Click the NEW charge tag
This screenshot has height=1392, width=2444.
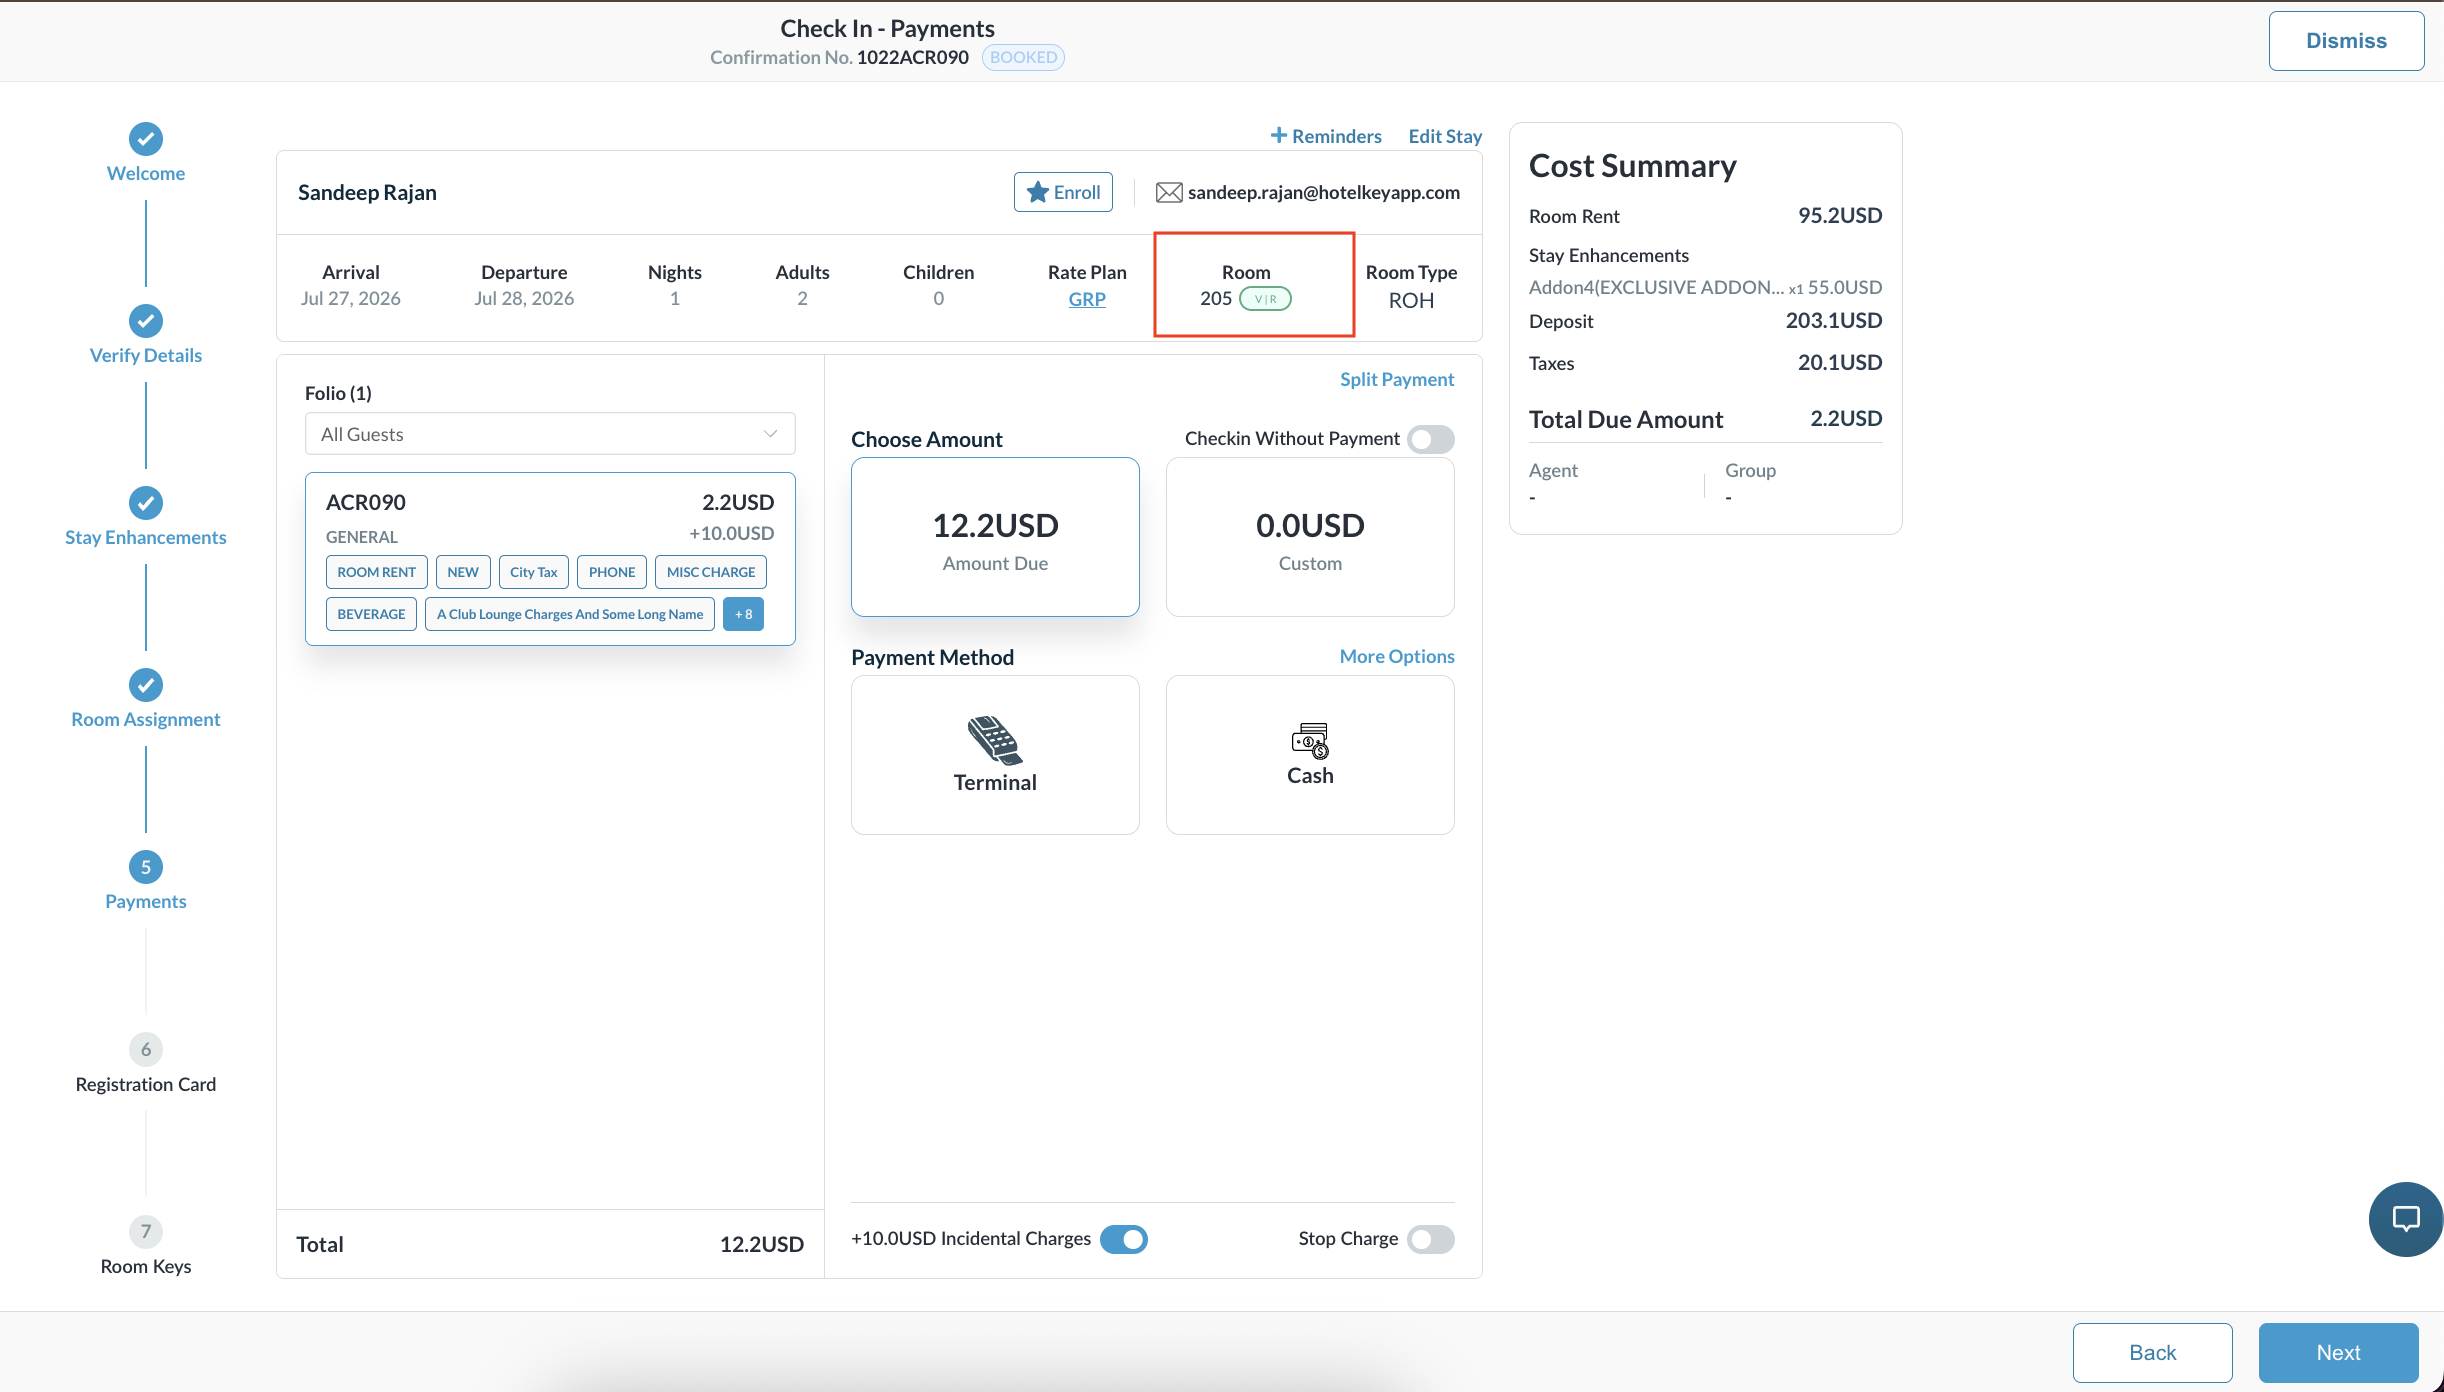[463, 572]
